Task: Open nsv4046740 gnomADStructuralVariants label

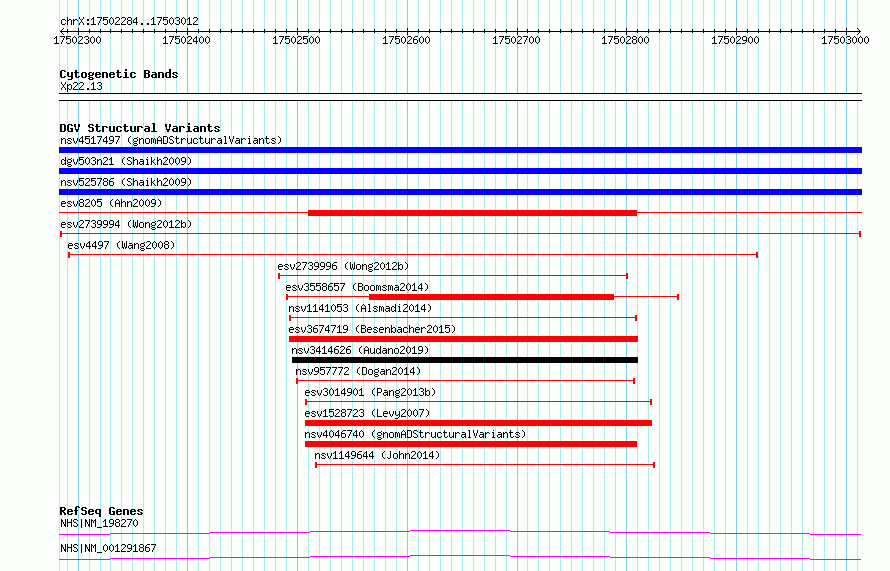Action: tap(415, 434)
